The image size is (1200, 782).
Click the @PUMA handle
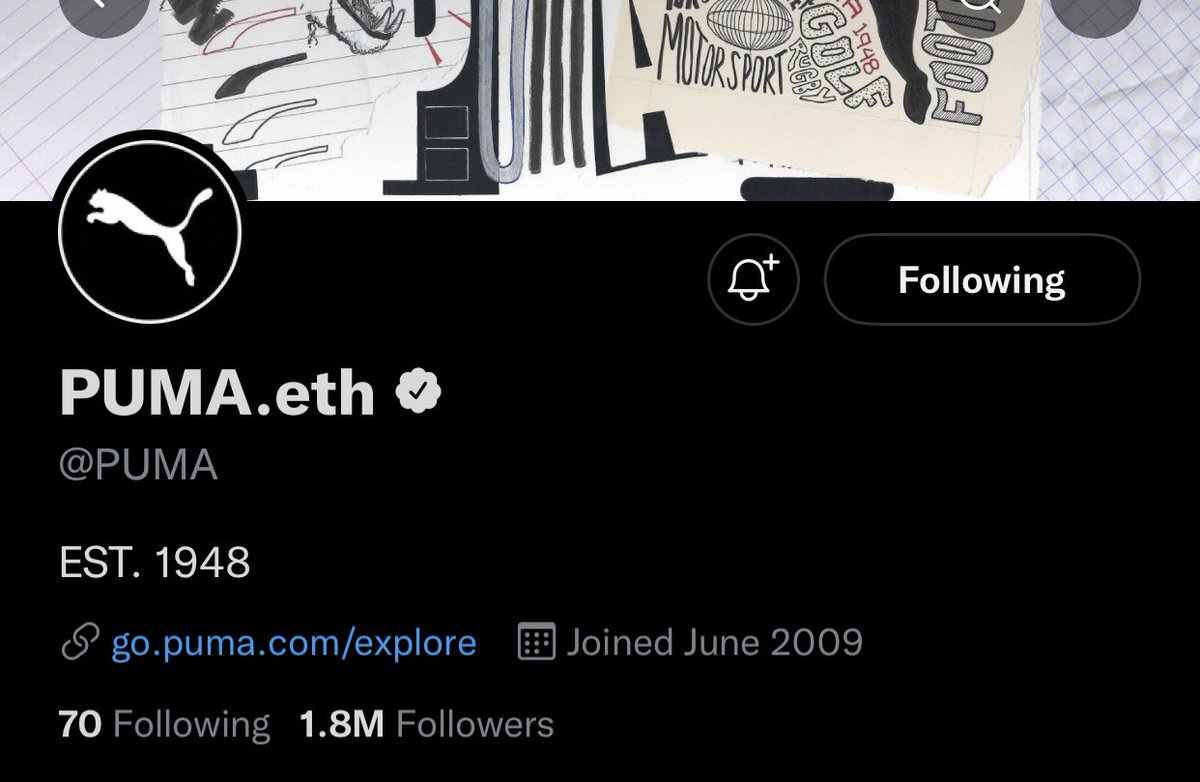[x=139, y=466]
